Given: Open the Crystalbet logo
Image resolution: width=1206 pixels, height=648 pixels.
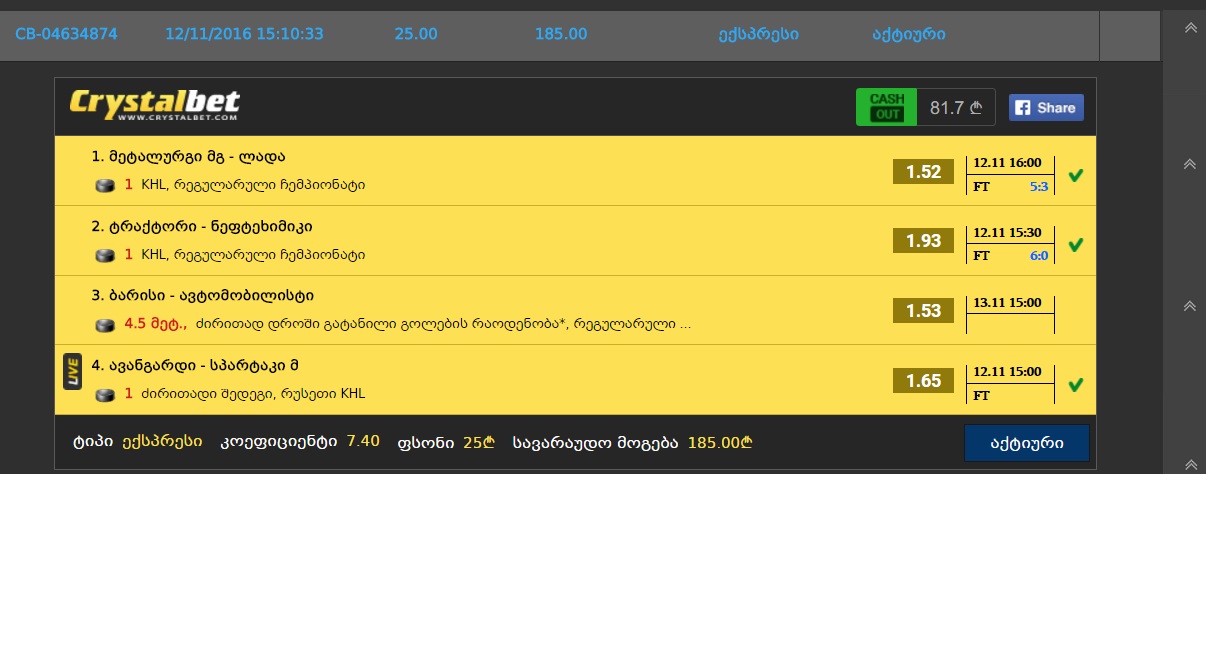Looking at the screenshot, I should click(x=154, y=106).
